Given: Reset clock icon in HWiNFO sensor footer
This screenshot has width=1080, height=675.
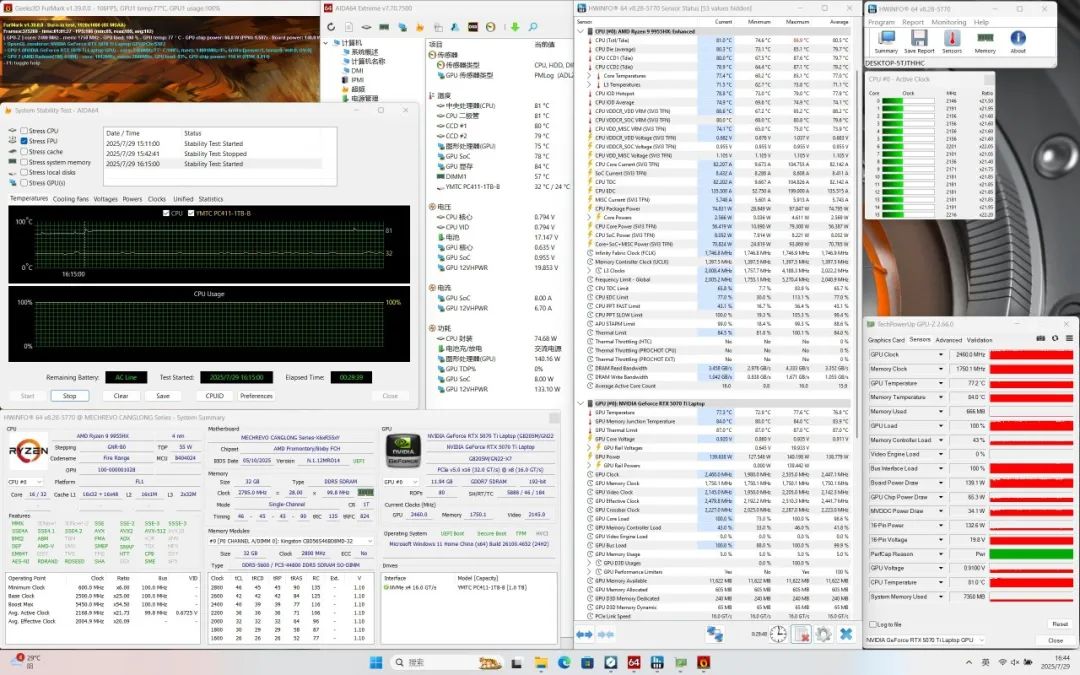Looking at the screenshot, I should 778,634.
